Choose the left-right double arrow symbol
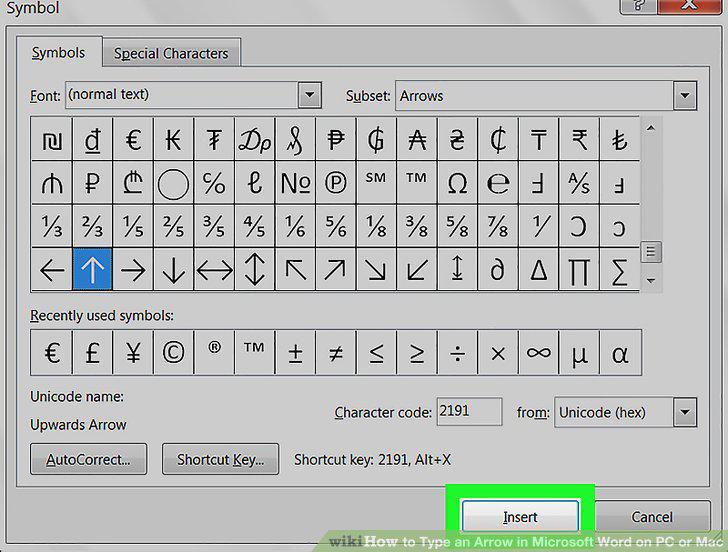728x552 pixels. (214, 270)
